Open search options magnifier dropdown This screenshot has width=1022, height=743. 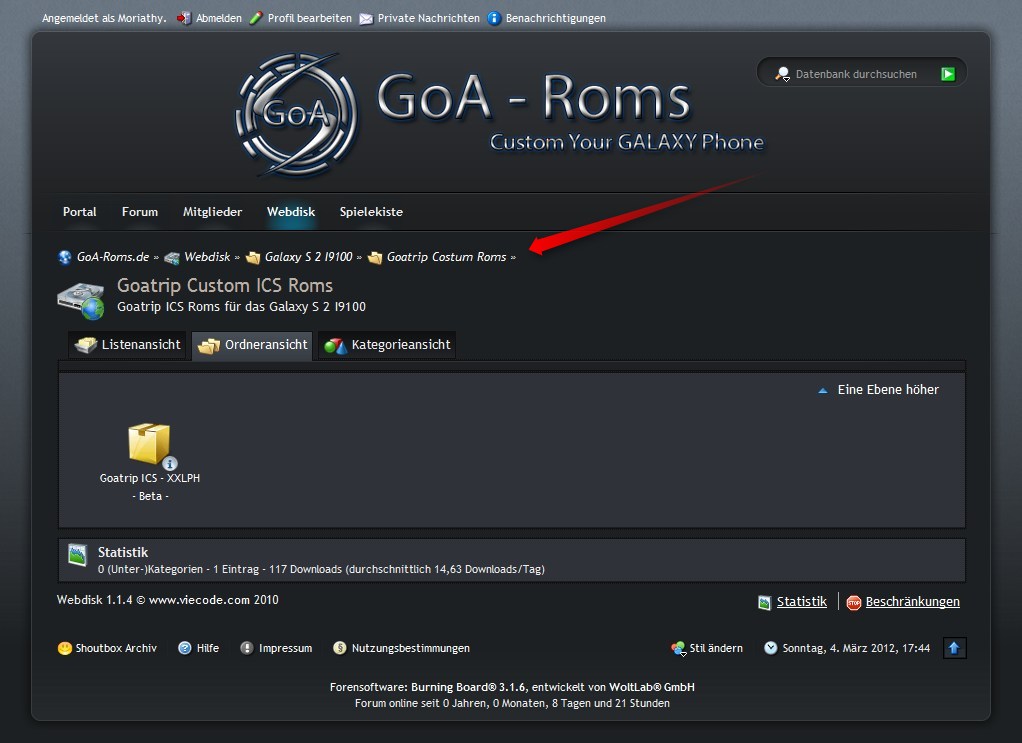point(783,74)
